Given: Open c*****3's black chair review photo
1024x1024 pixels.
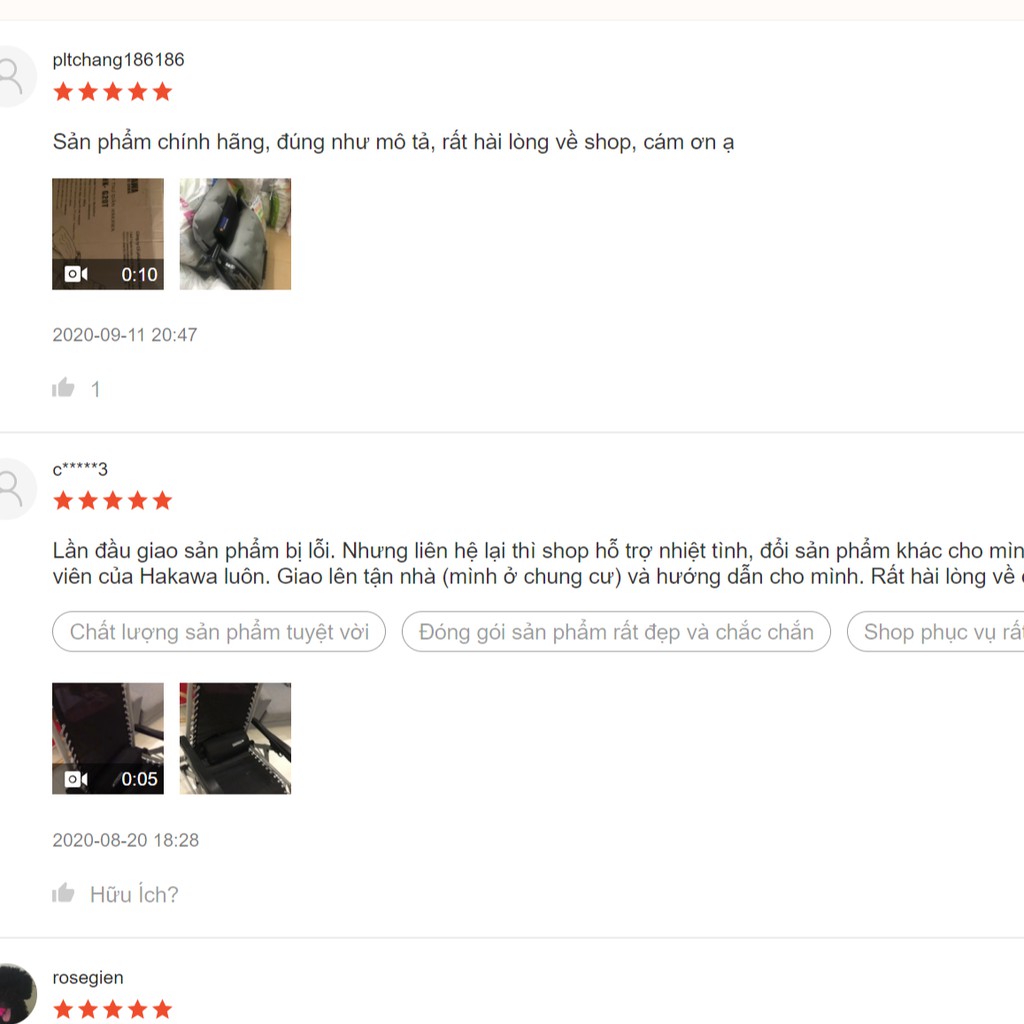Looking at the screenshot, I should click(235, 739).
